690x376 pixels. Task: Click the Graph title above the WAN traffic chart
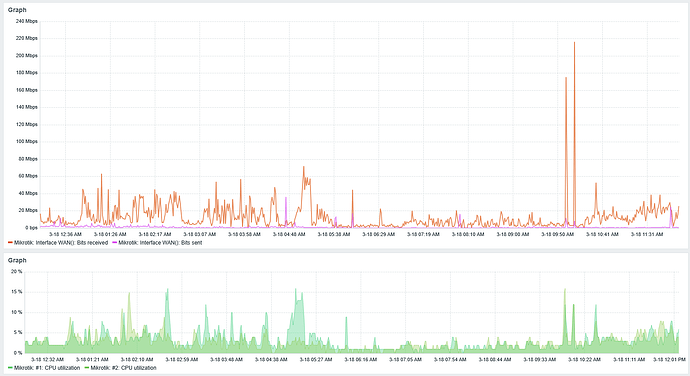[17, 10]
